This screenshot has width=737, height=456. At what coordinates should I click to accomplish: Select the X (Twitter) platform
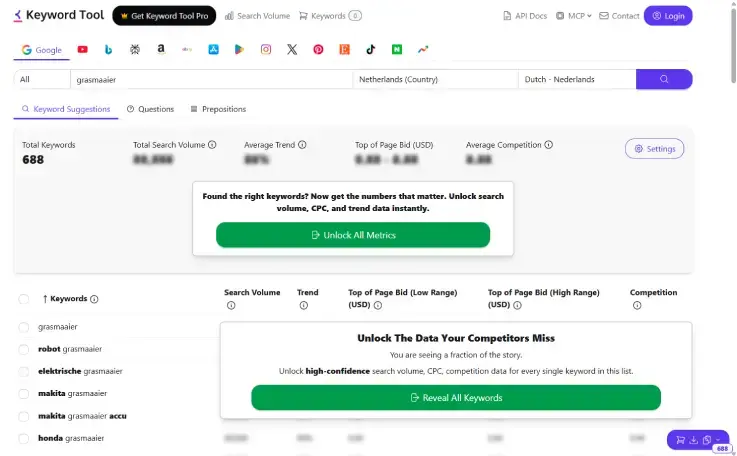tap(292, 49)
